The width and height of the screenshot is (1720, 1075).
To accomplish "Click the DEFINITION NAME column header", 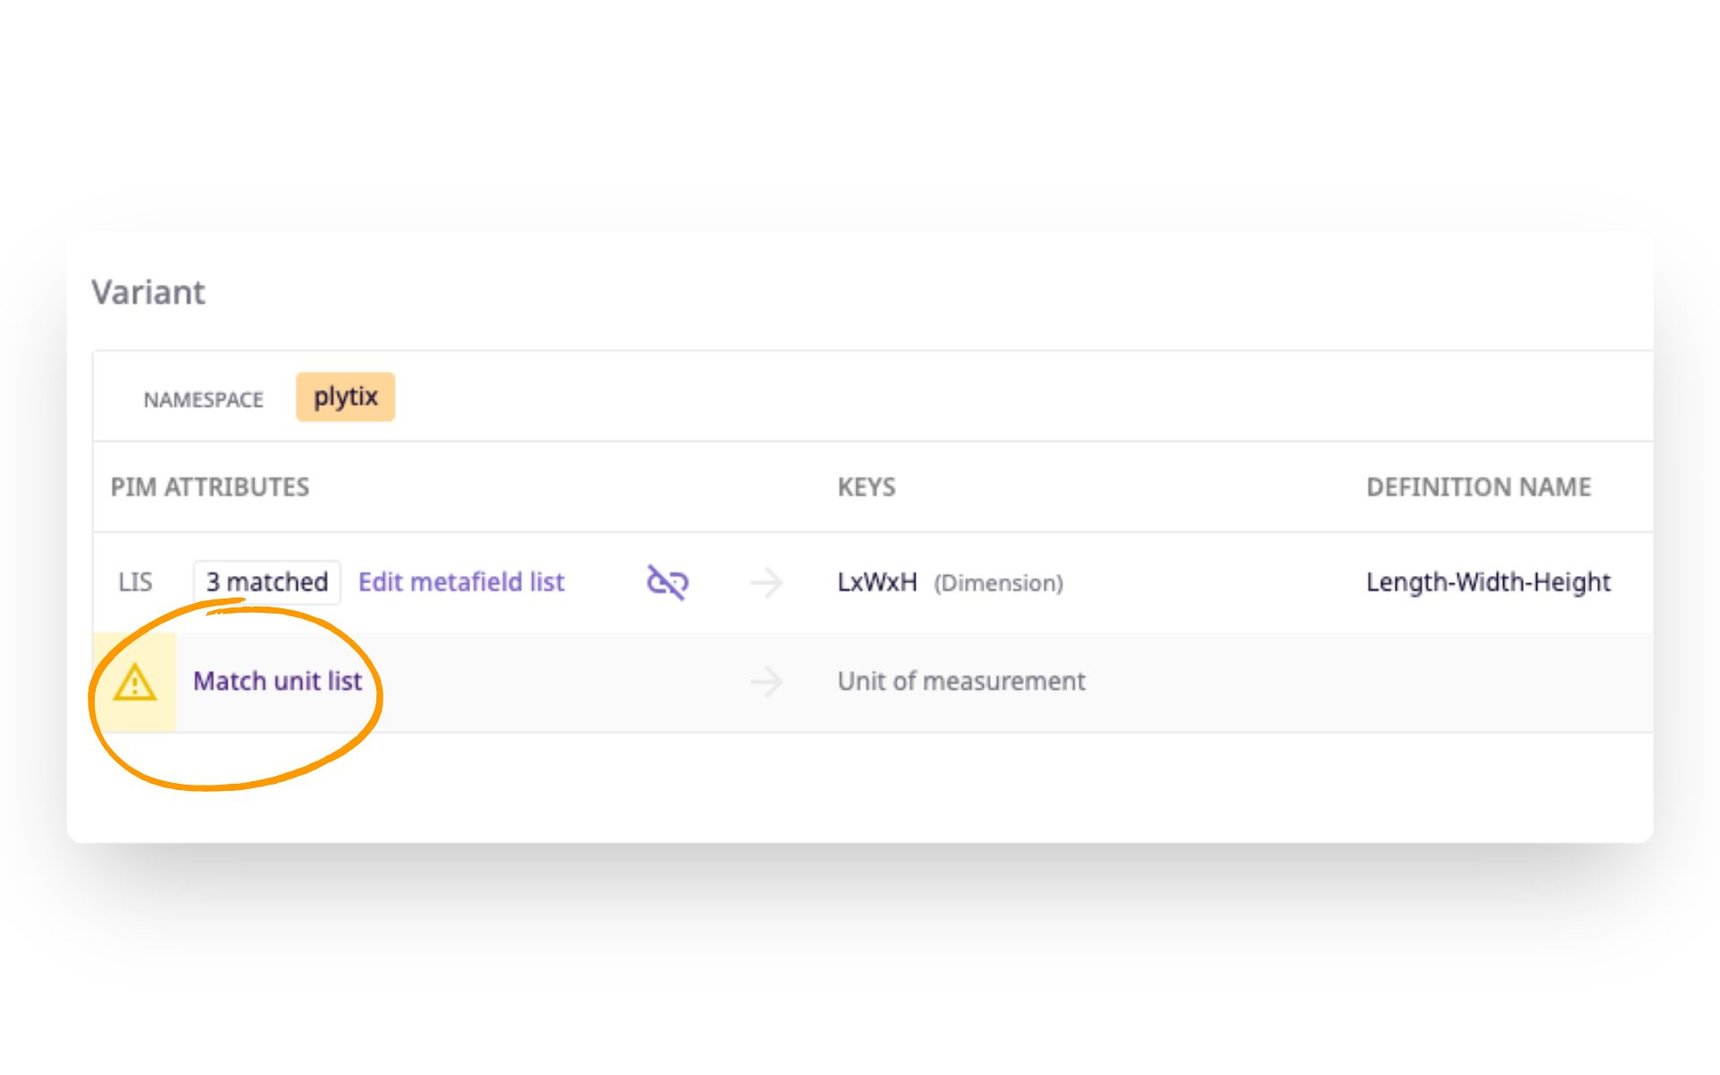I will tap(1479, 487).
